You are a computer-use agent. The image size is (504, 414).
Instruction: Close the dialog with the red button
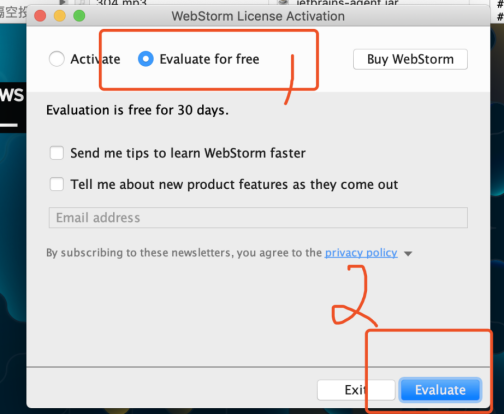pos(40,16)
